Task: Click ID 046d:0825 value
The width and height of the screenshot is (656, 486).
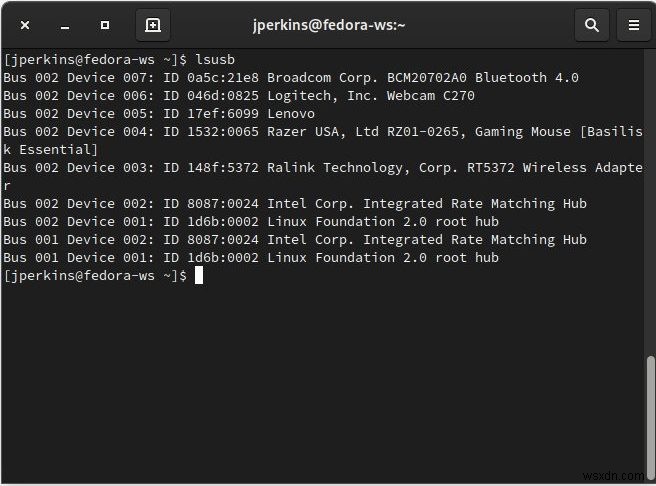Action: (x=223, y=95)
